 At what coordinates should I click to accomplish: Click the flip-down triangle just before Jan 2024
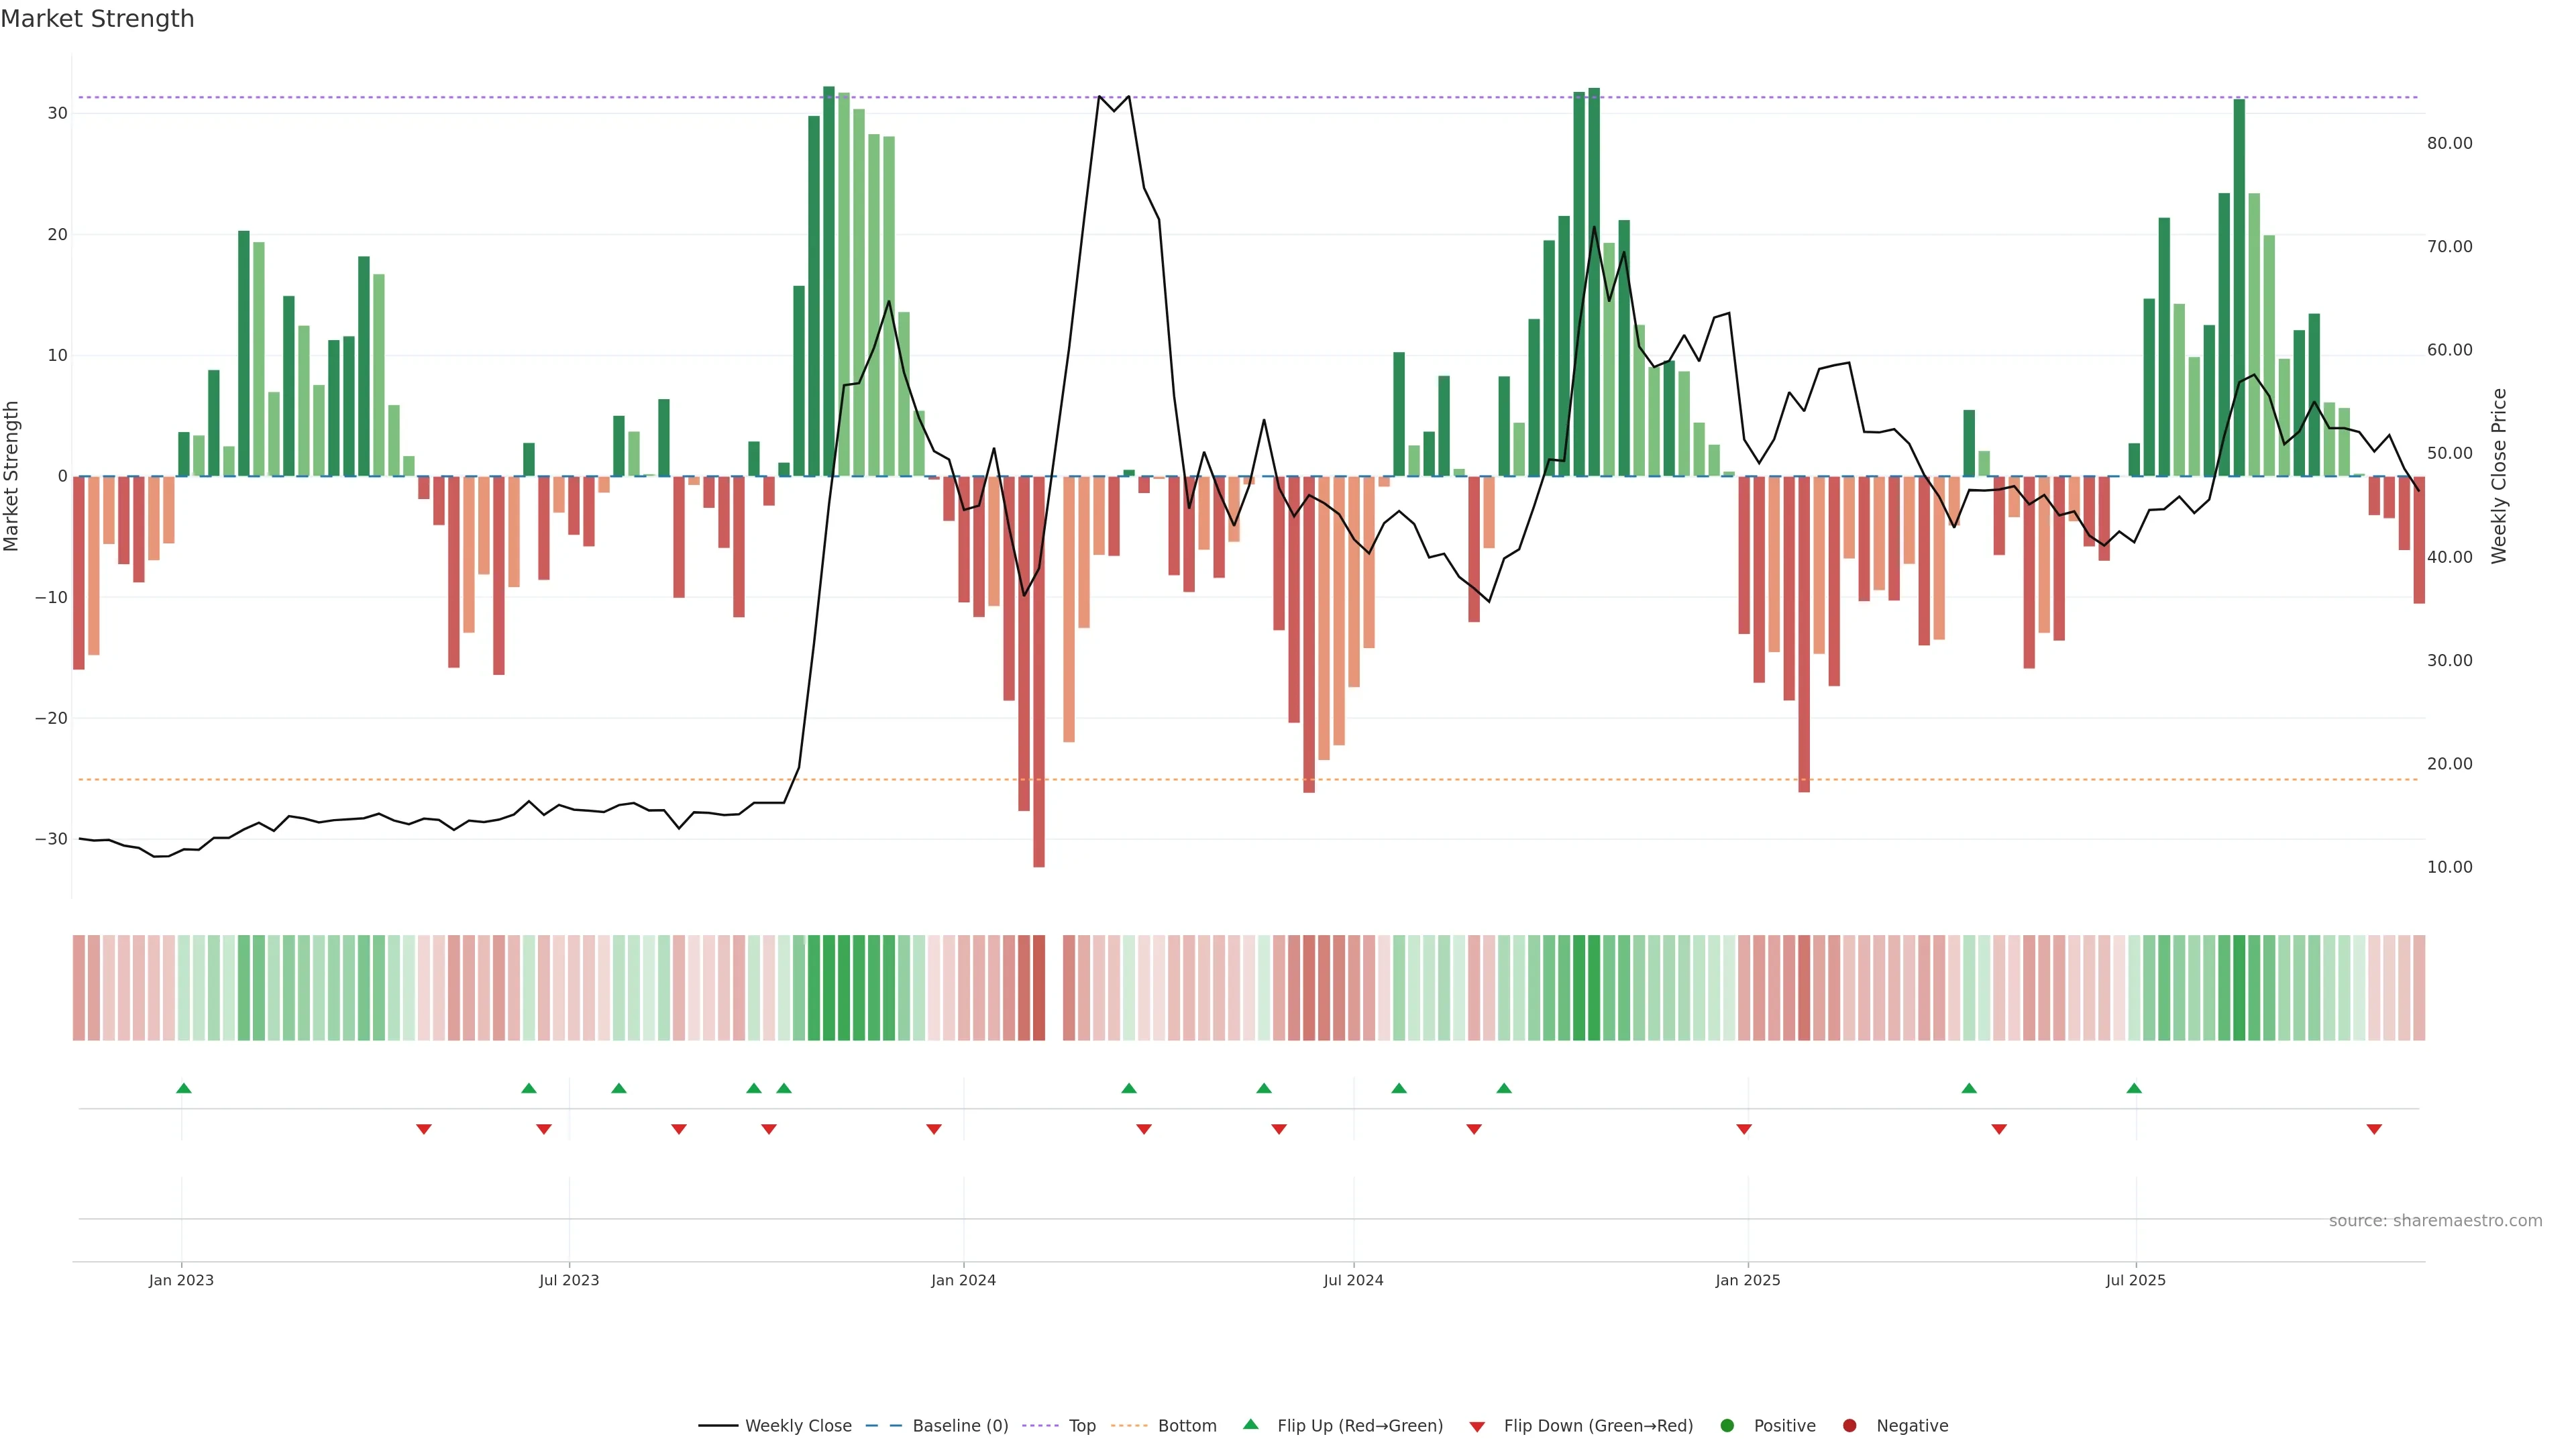point(934,1129)
